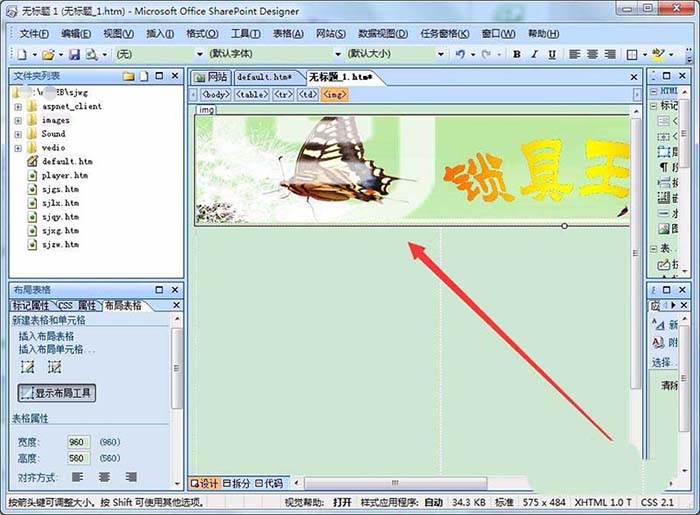The image size is (700, 515).
Task: Open the 插入(I) menu
Action: (x=159, y=33)
